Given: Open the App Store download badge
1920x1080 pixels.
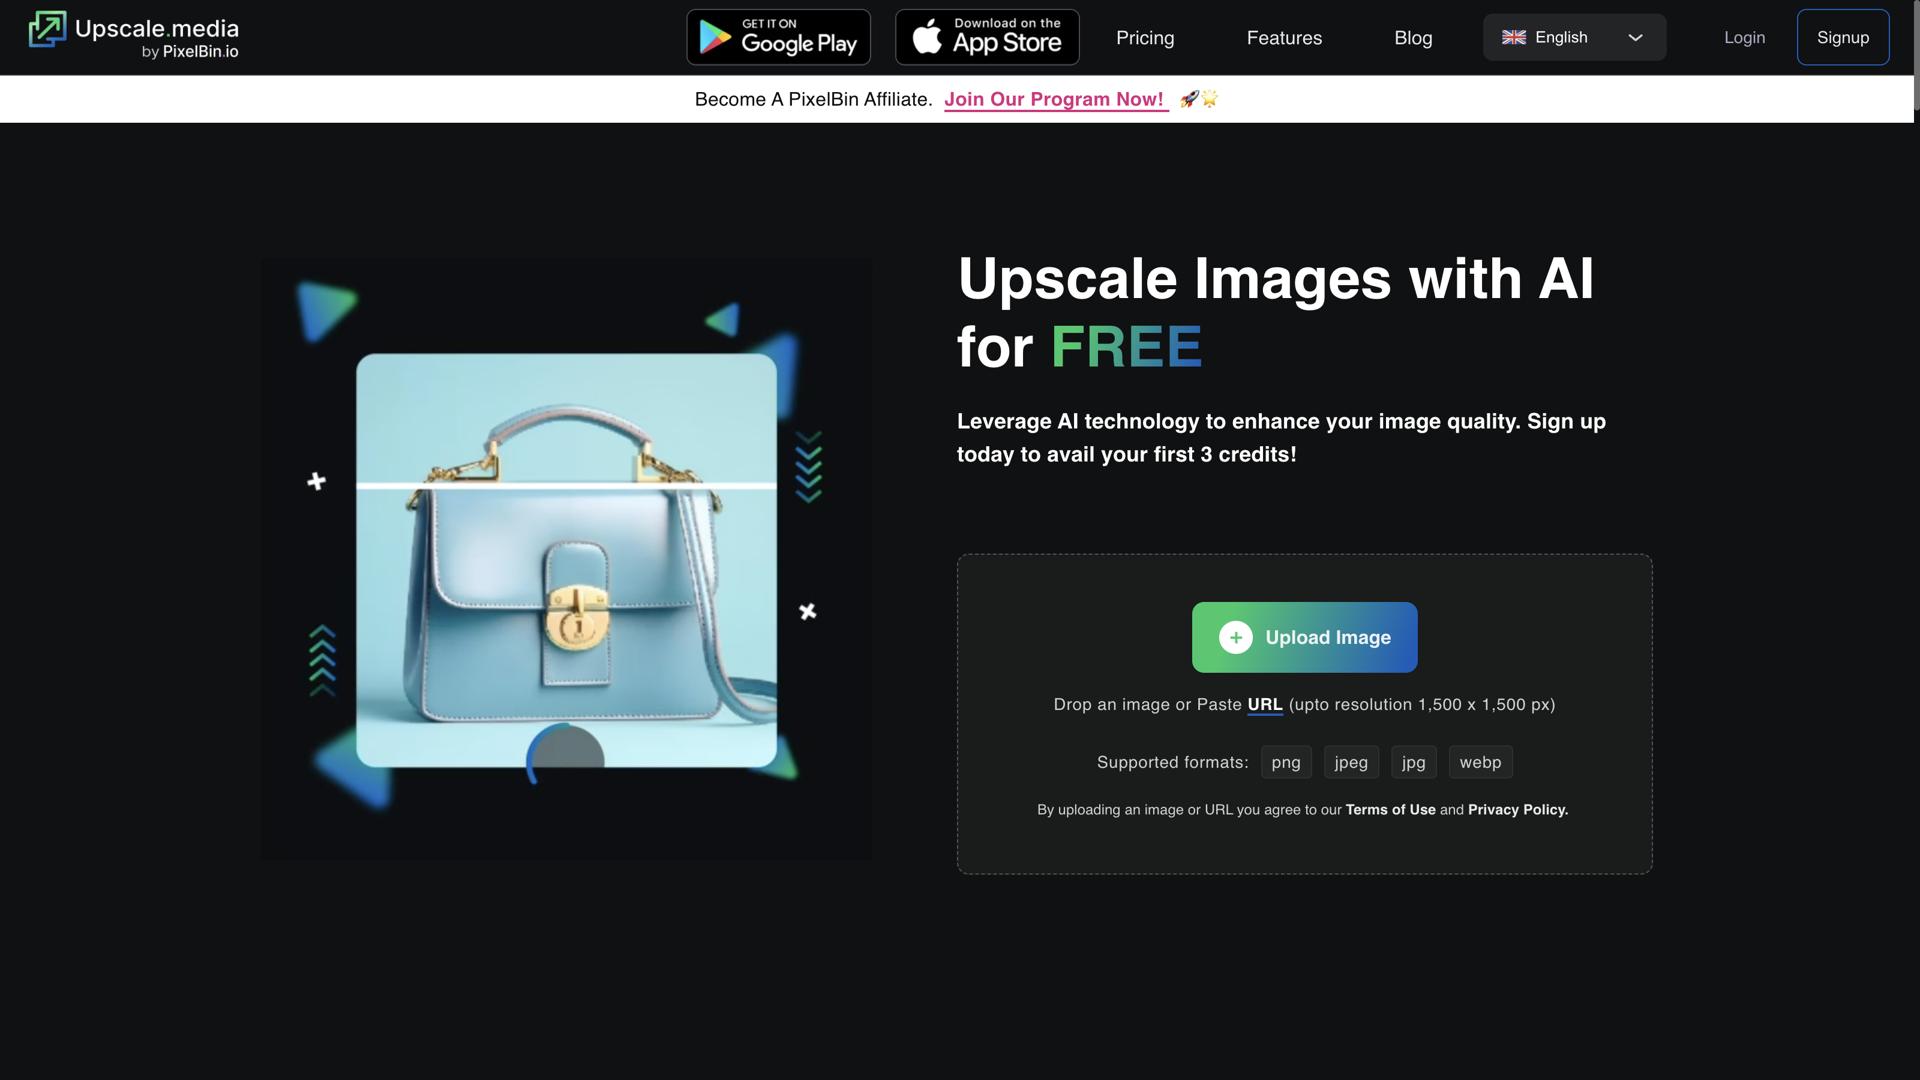Looking at the screenshot, I should [986, 37].
